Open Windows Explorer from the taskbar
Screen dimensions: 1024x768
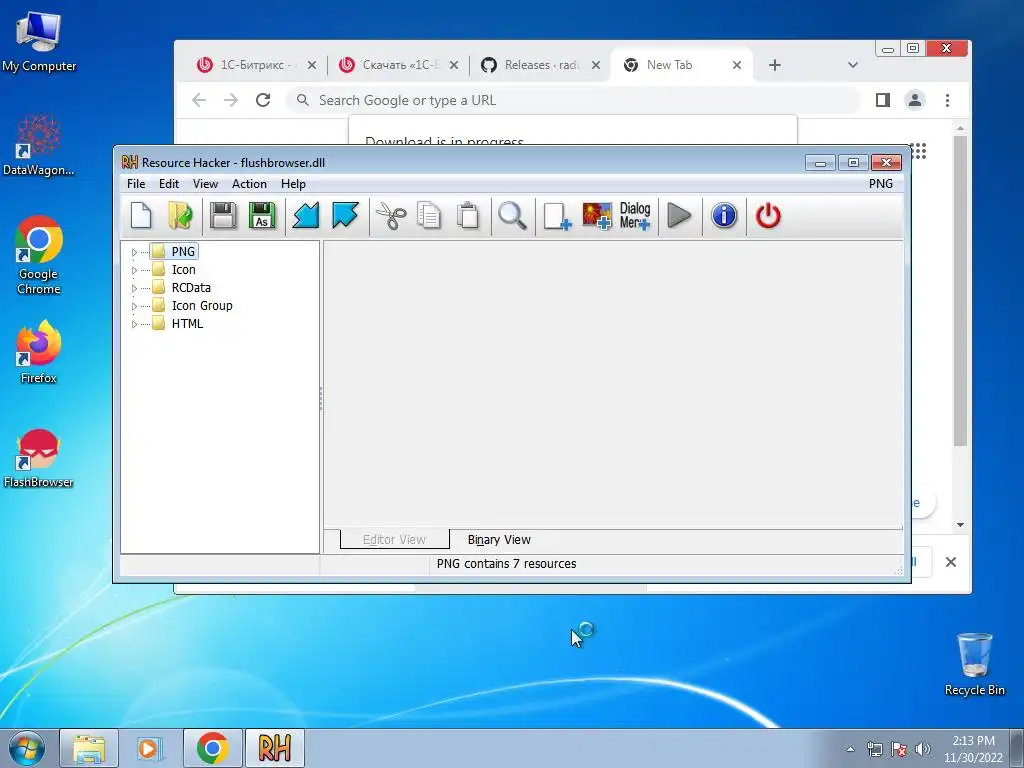click(89, 748)
